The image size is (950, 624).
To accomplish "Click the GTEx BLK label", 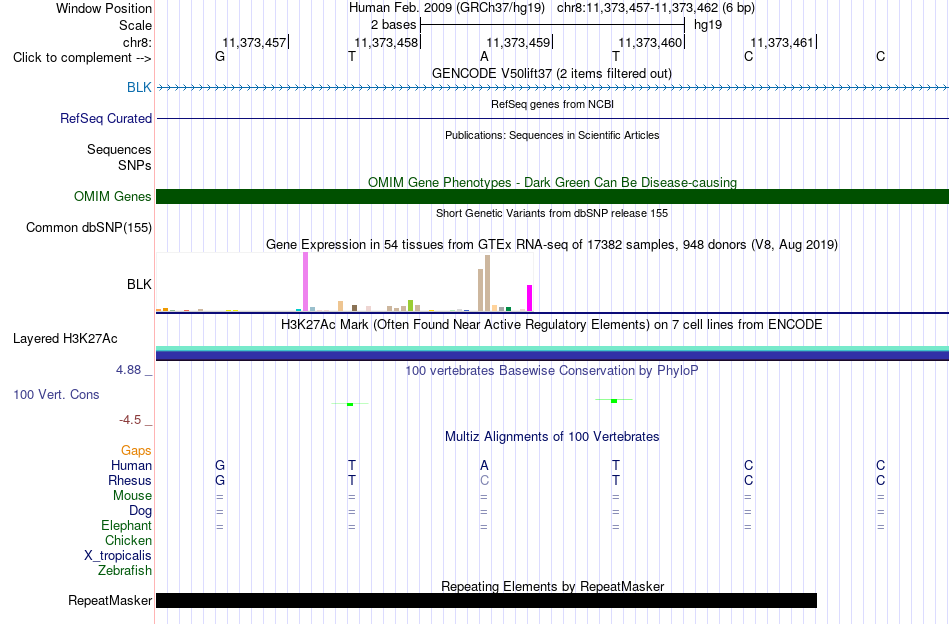I will click(139, 284).
